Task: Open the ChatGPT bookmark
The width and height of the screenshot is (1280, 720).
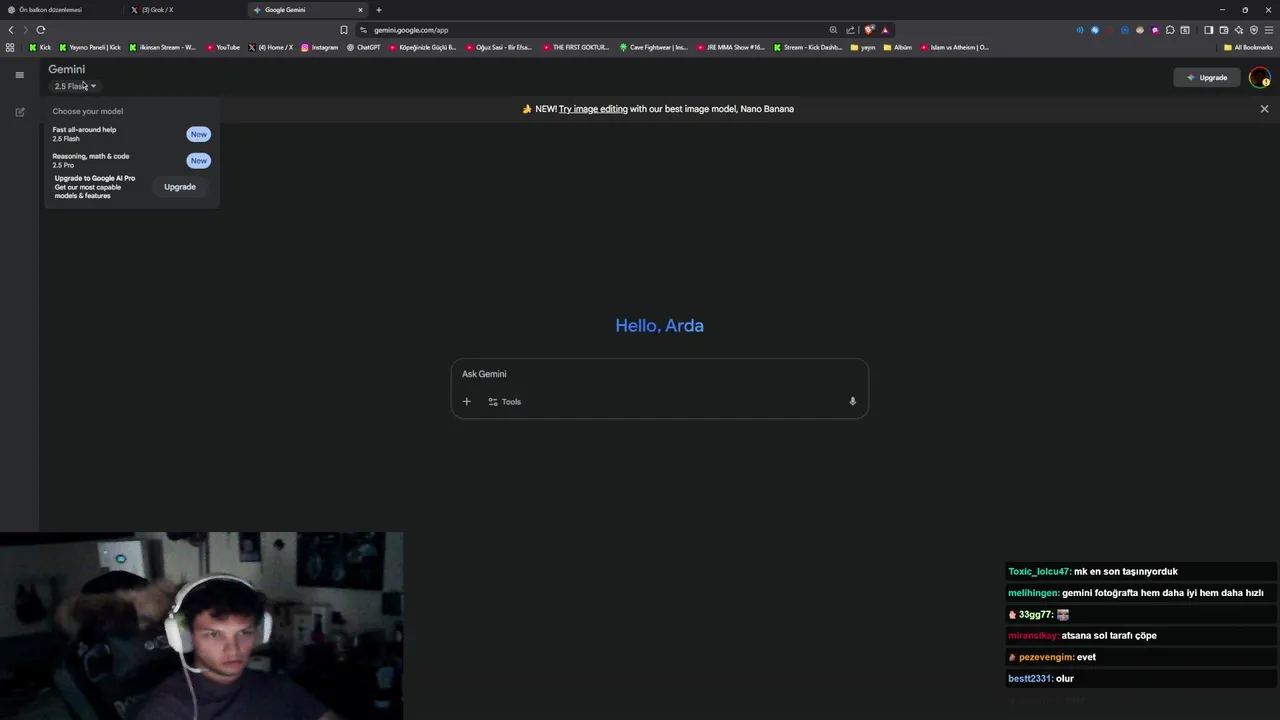Action: (x=363, y=47)
